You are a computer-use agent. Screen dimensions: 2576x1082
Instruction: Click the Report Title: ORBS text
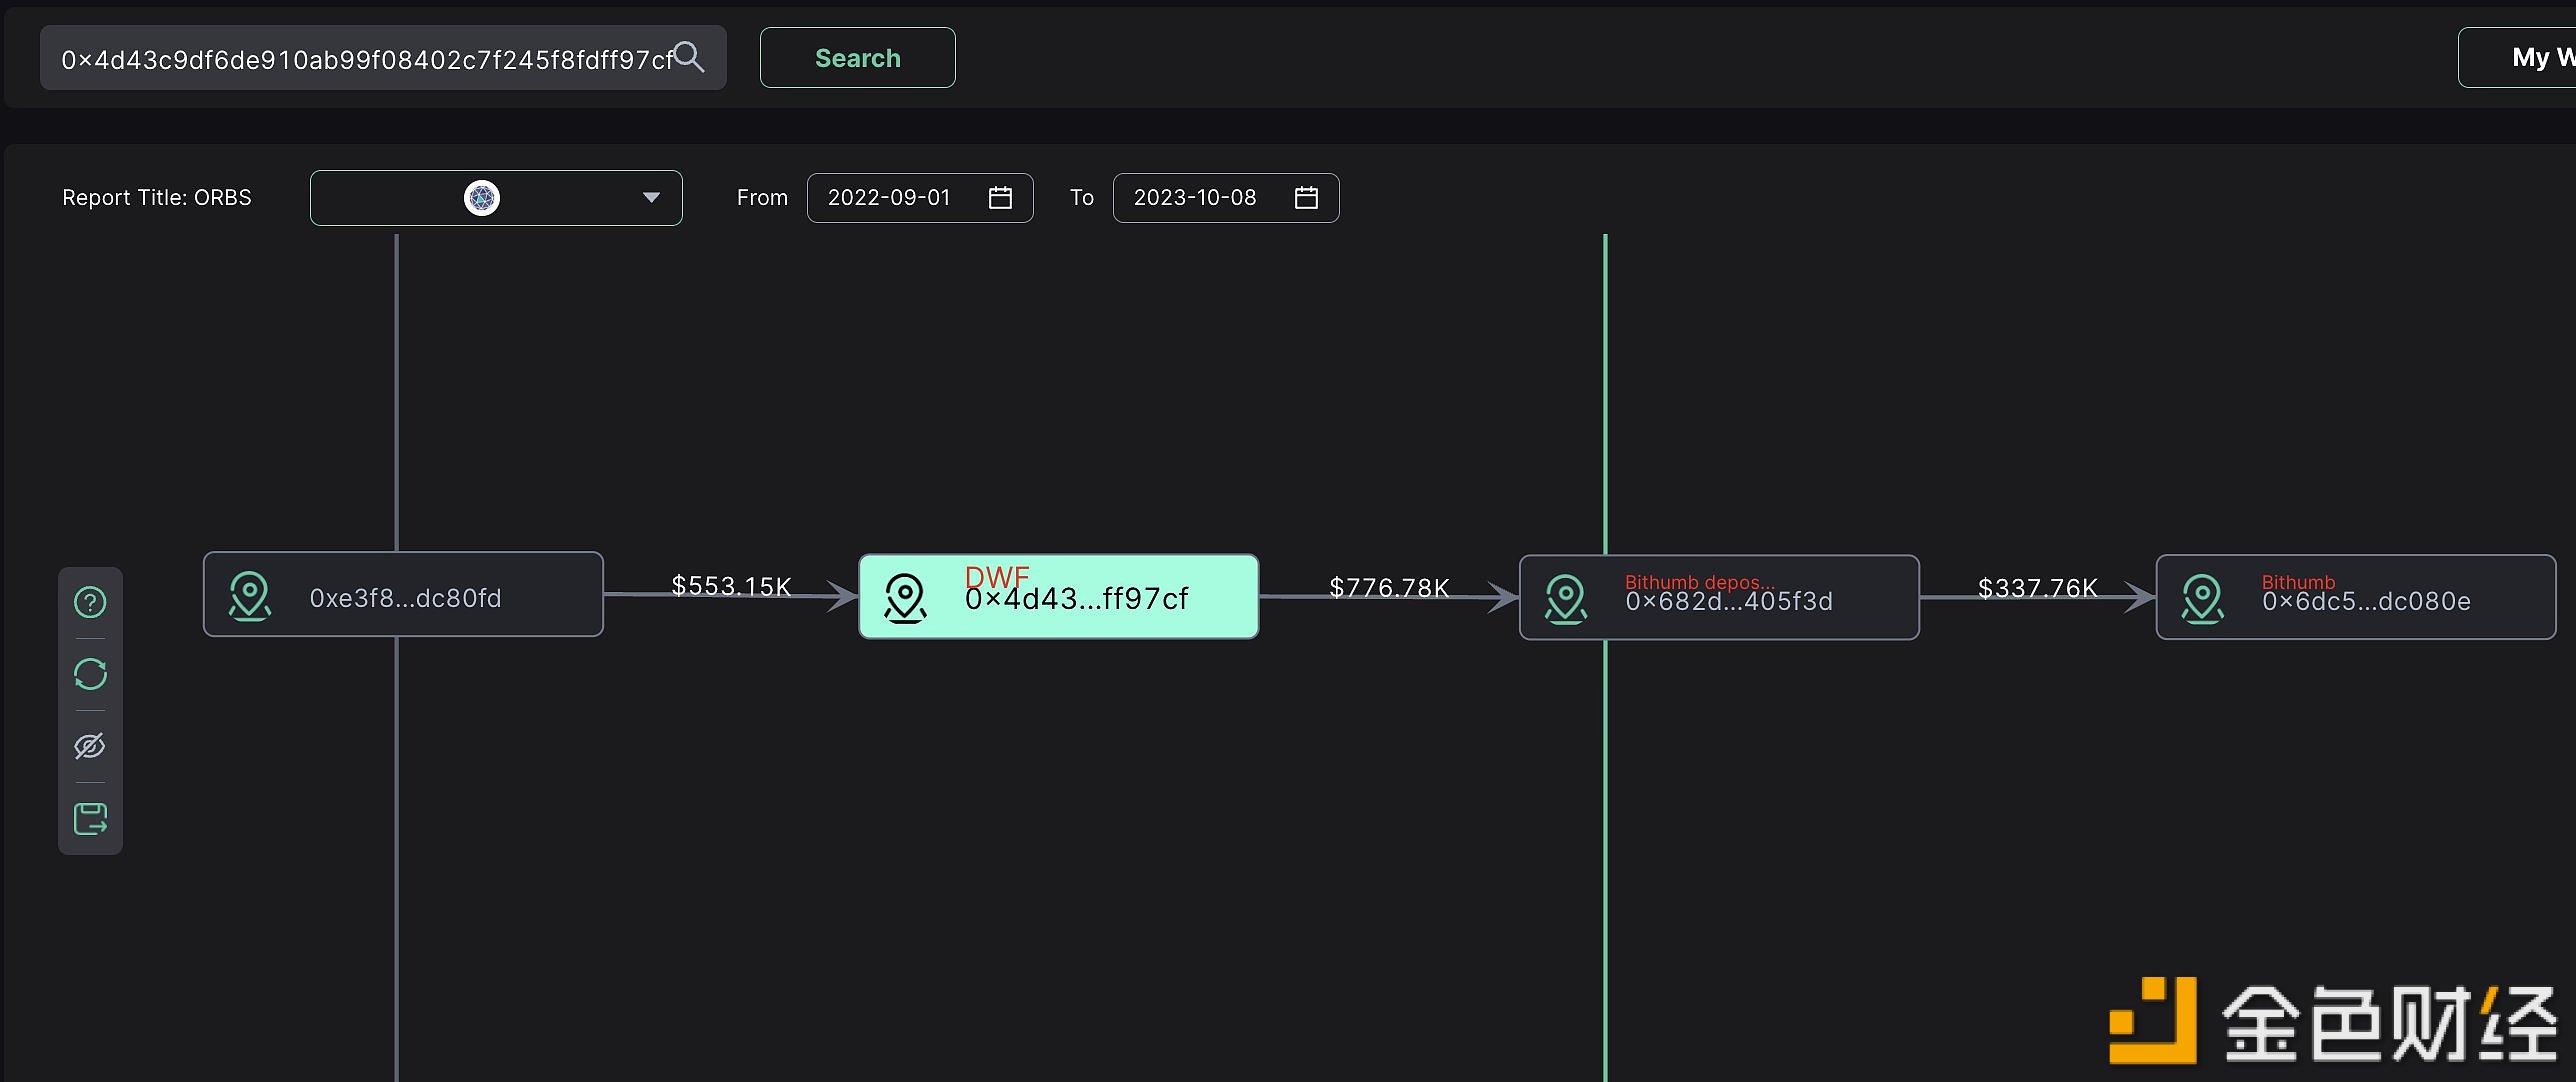pos(157,198)
